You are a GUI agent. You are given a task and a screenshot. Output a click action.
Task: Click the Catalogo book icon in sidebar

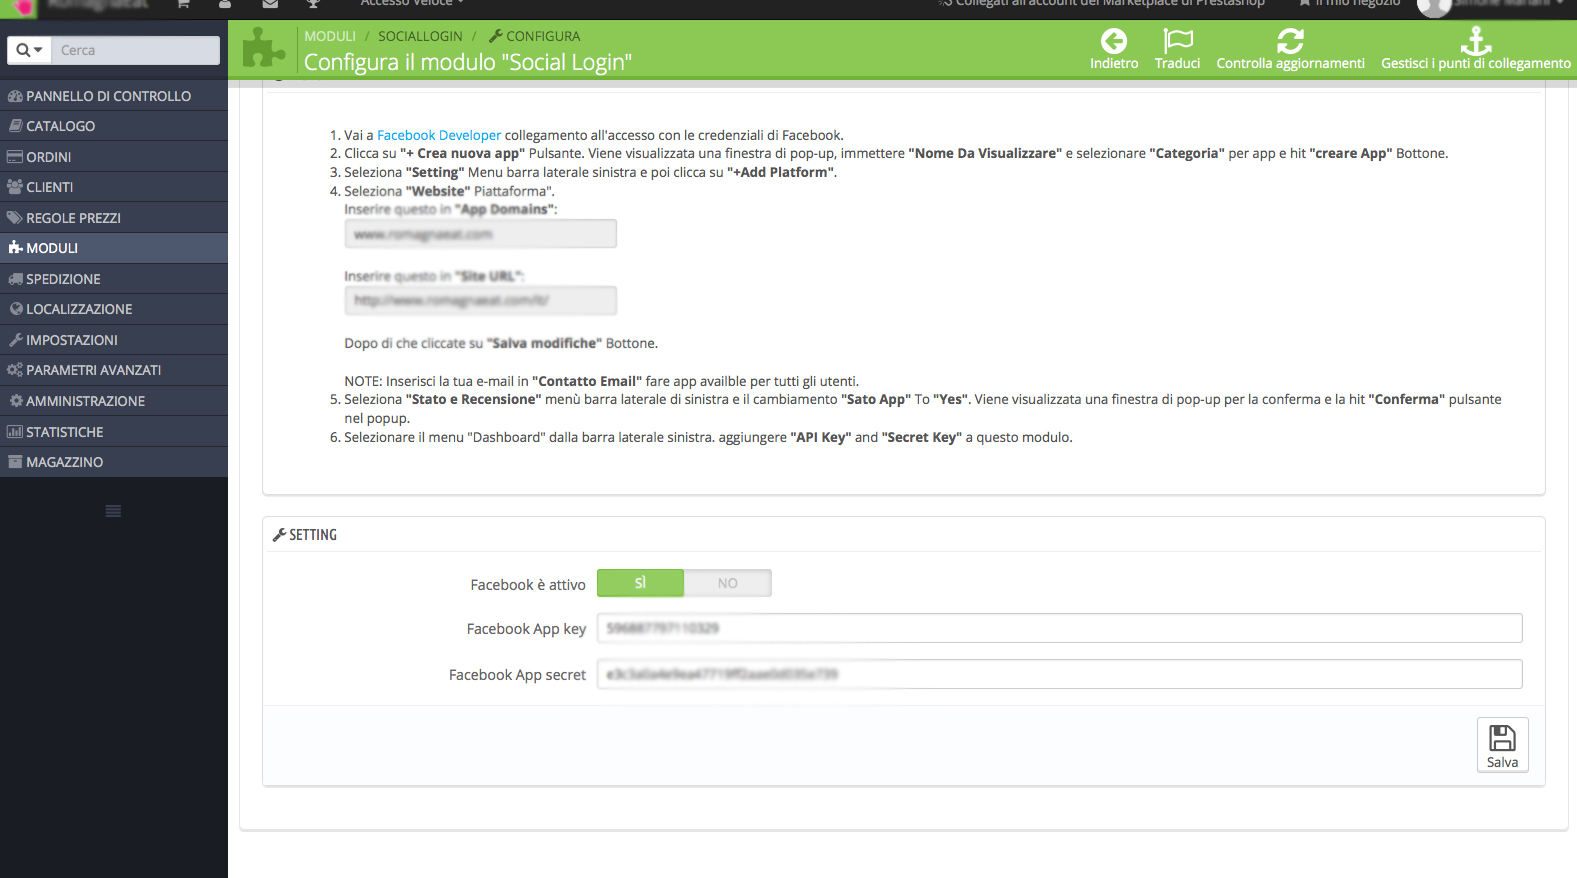click(x=16, y=126)
